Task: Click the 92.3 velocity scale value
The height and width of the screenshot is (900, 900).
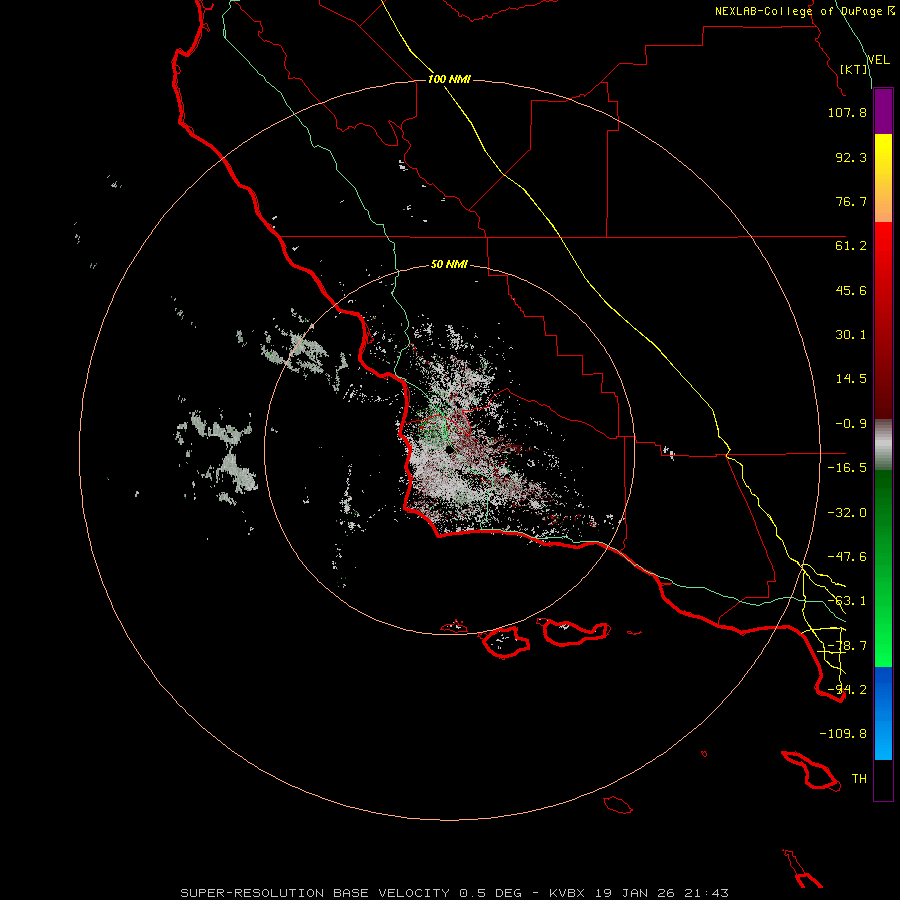Action: [x=851, y=157]
